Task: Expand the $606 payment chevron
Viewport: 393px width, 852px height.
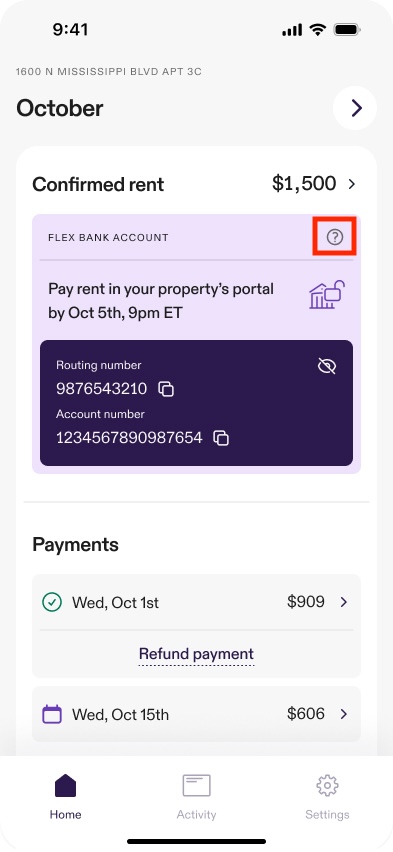Action: [344, 714]
